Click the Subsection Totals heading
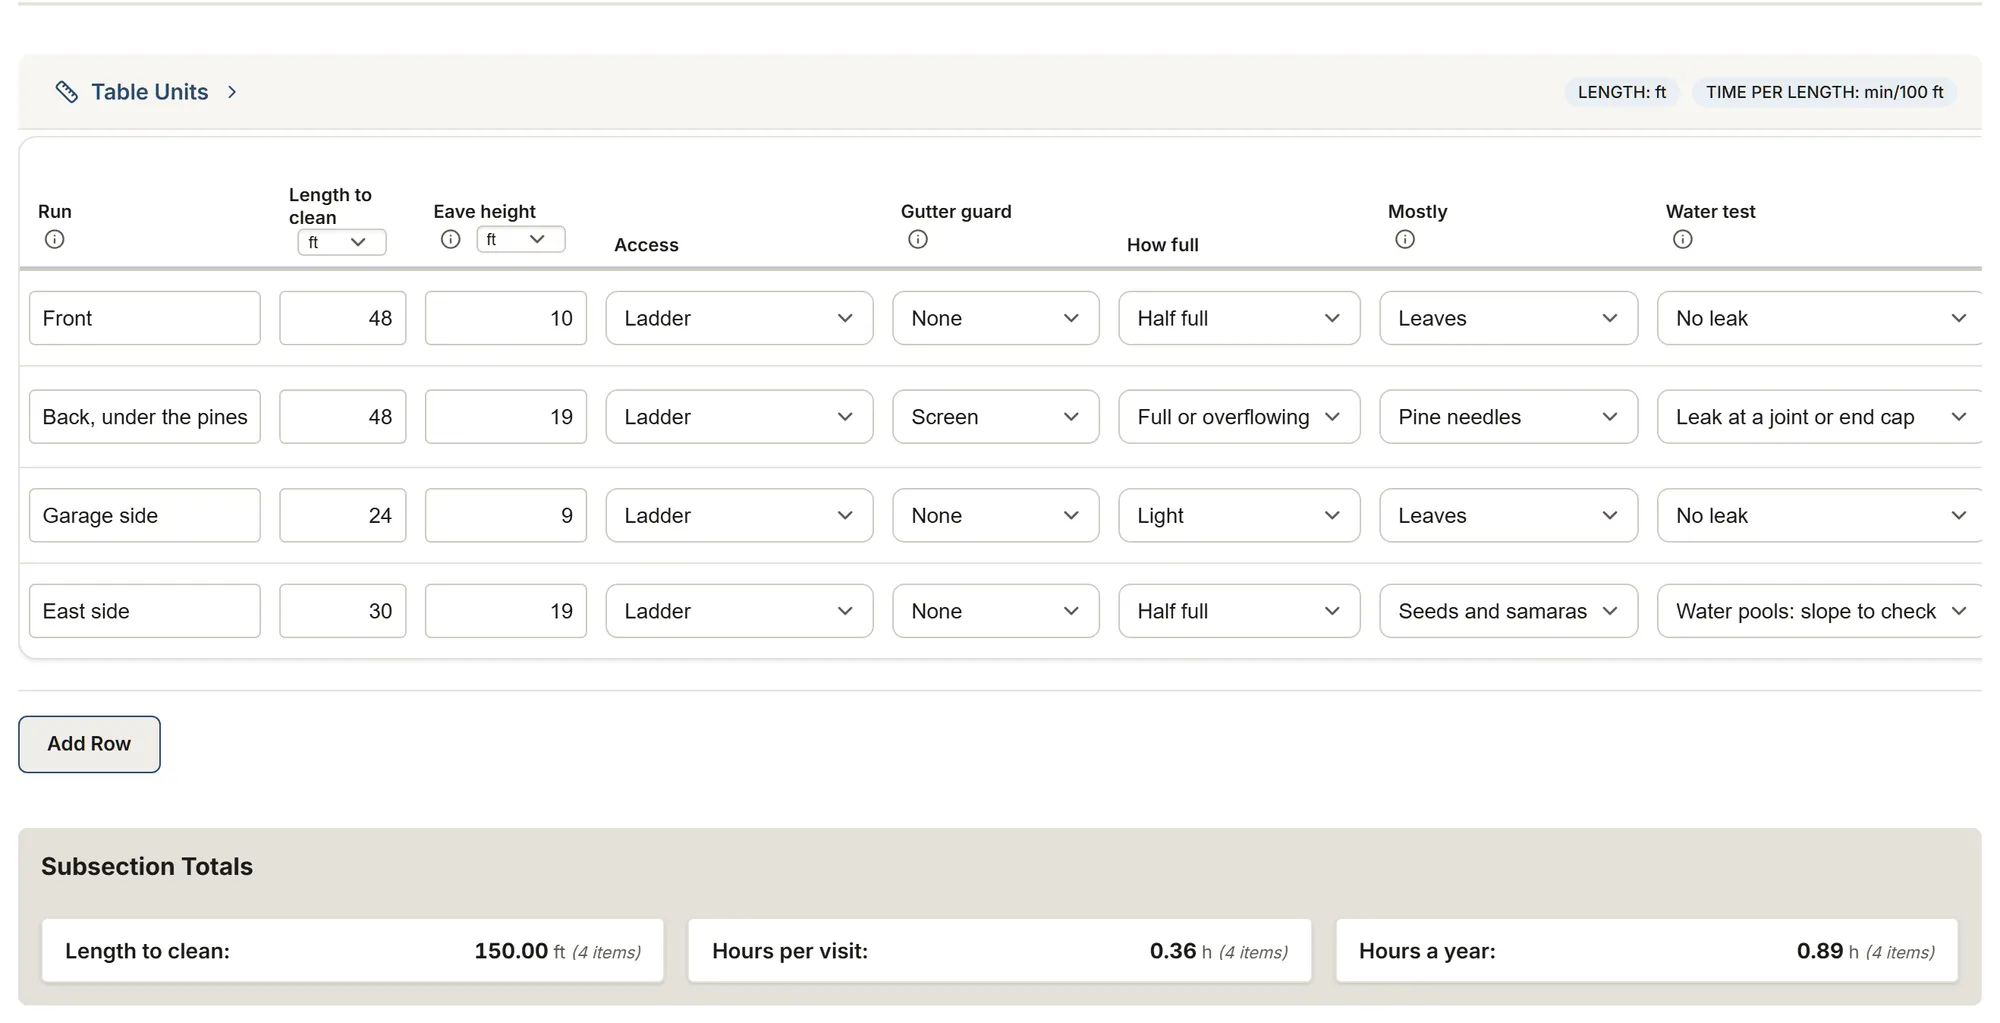The height and width of the screenshot is (1023, 2000). coord(147,866)
